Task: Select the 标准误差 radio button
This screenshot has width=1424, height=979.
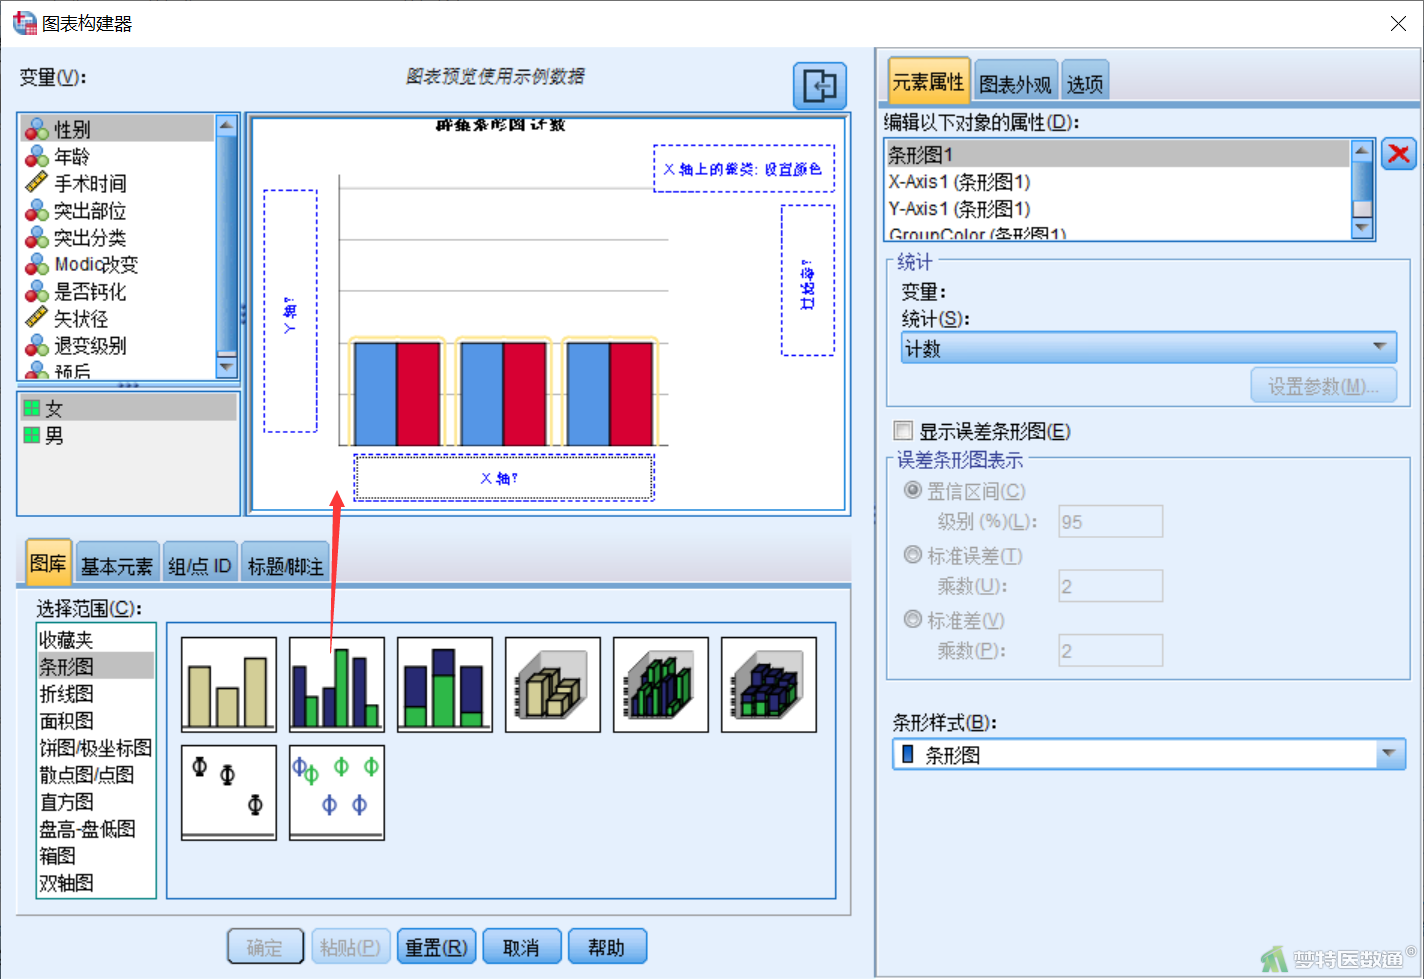Action: coord(912,554)
